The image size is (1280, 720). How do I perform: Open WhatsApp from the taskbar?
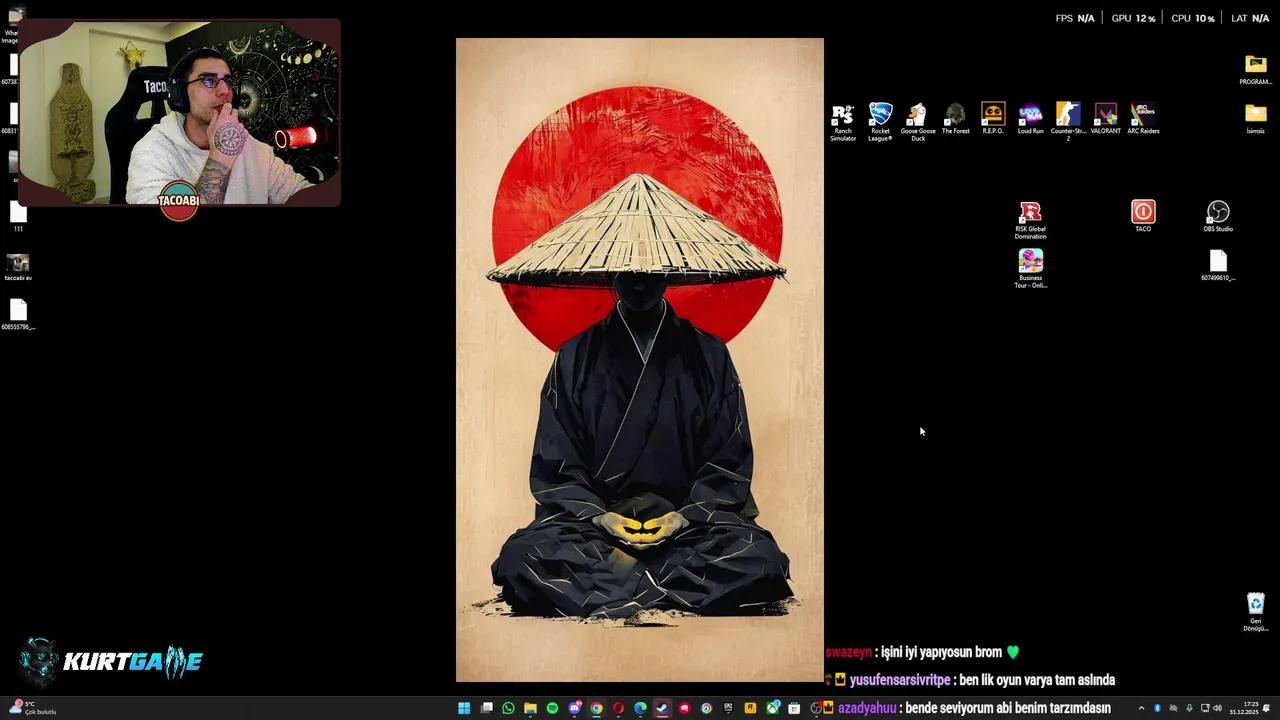click(x=508, y=708)
